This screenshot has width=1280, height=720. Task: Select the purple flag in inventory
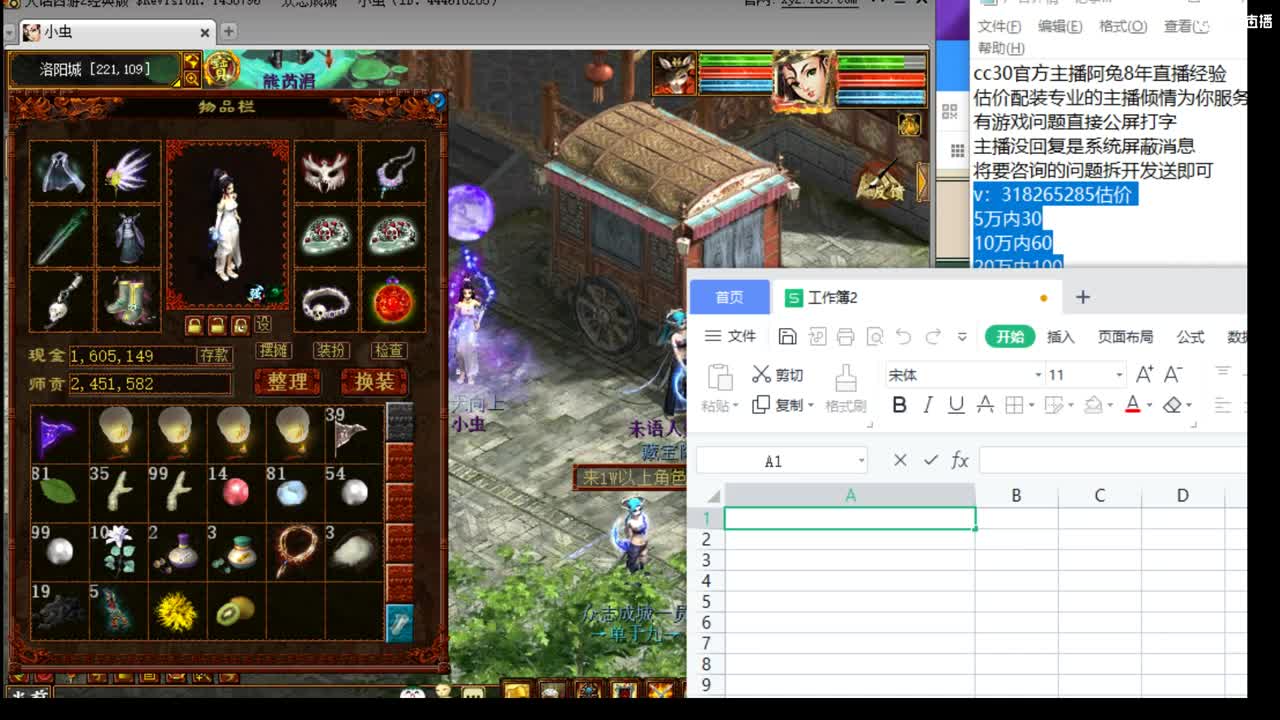click(x=59, y=433)
